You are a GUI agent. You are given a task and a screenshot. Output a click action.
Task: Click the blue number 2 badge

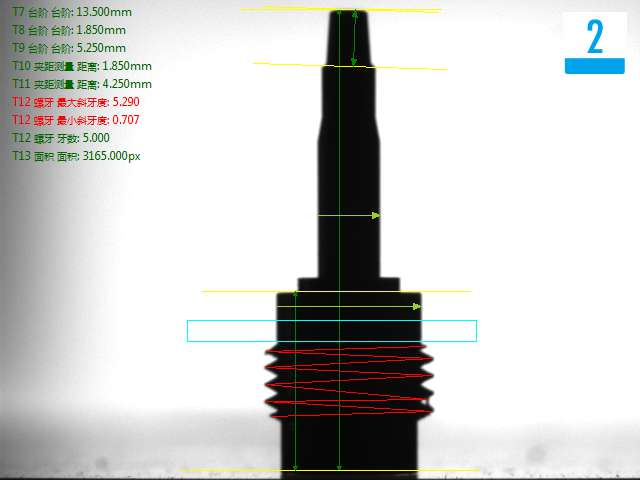[595, 35]
